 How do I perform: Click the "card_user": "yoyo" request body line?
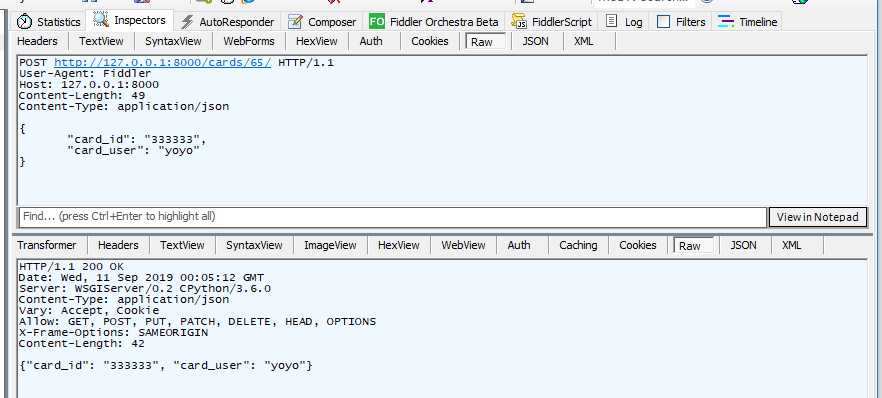133,151
